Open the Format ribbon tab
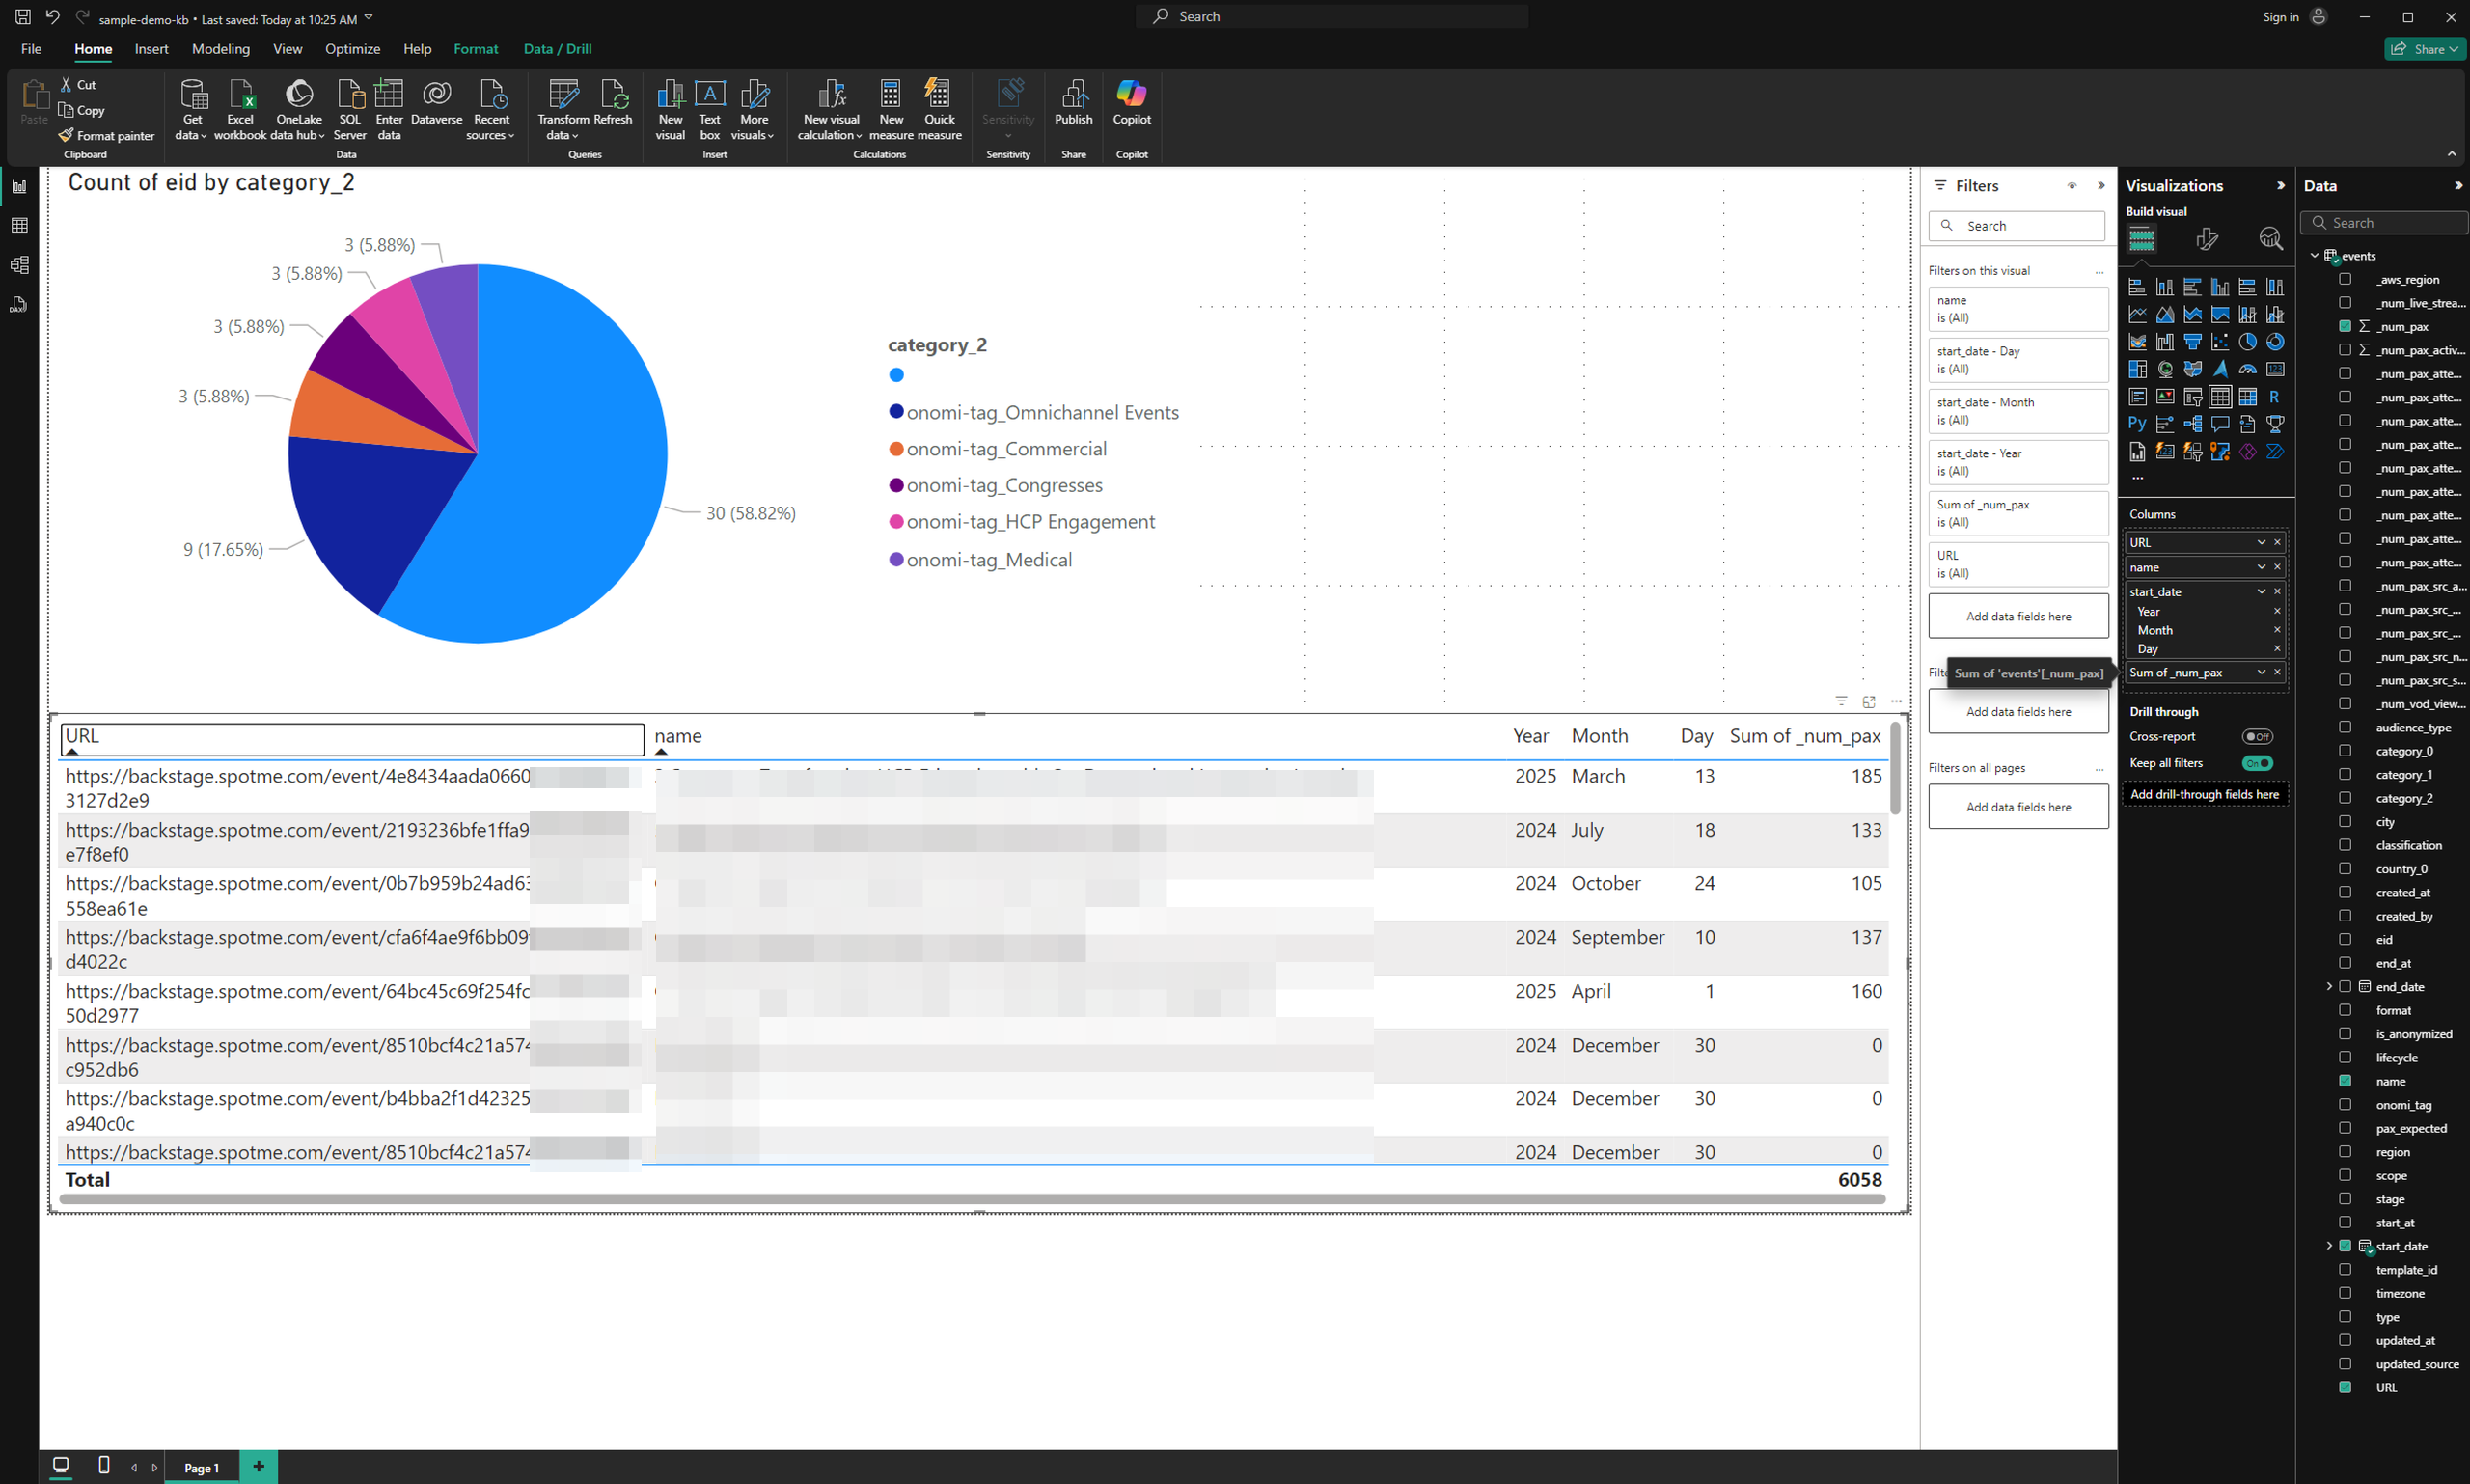The height and width of the screenshot is (1484, 2470). click(476, 49)
